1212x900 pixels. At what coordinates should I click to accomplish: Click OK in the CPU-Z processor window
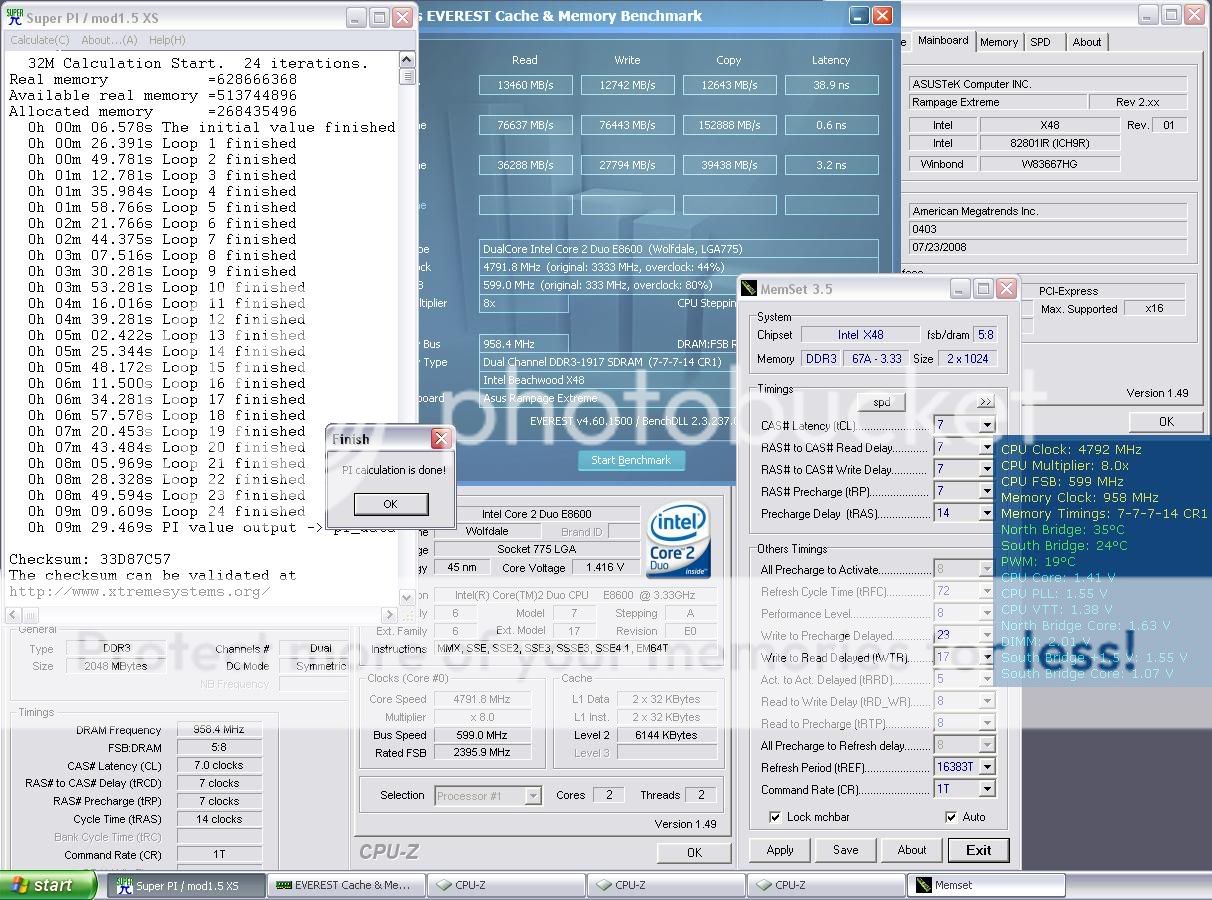click(x=694, y=853)
